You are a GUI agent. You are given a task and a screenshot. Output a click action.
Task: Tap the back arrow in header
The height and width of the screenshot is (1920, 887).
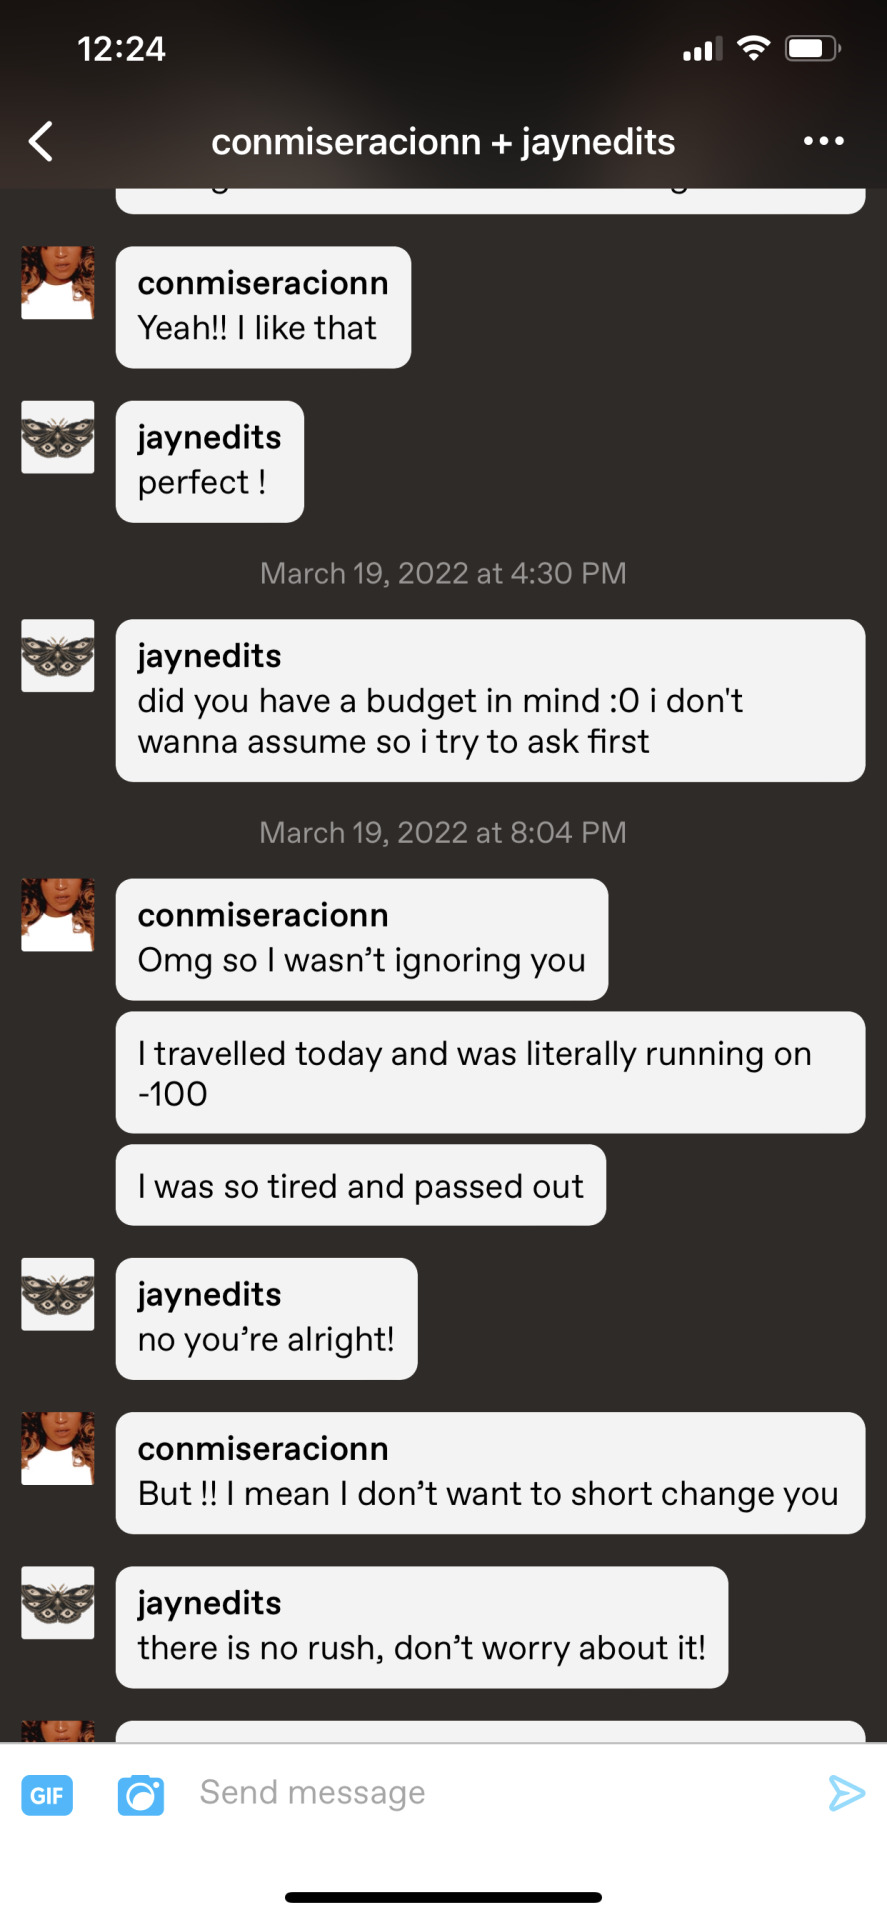point(41,141)
